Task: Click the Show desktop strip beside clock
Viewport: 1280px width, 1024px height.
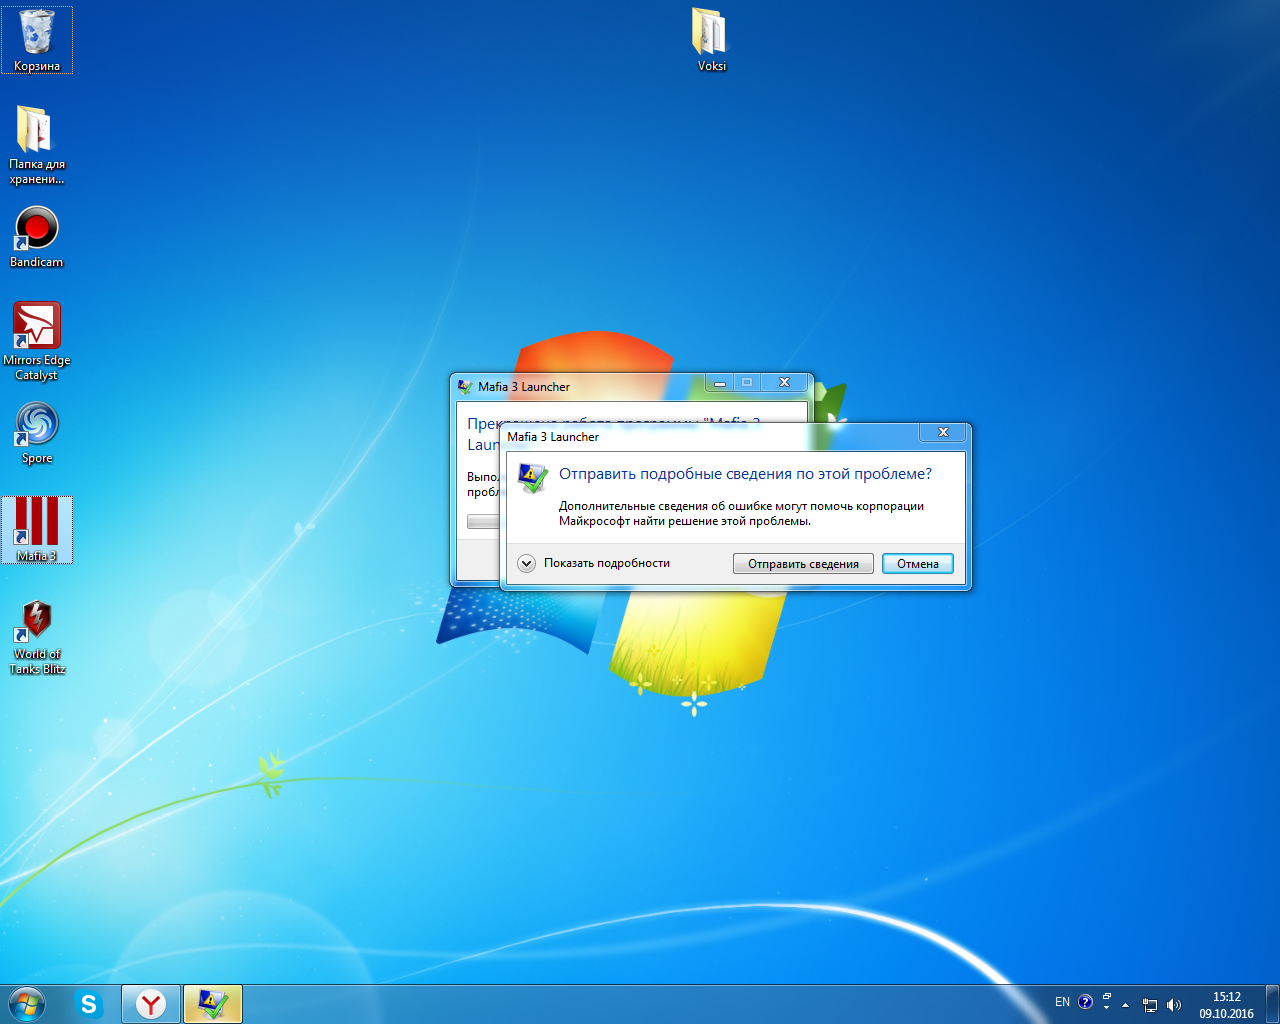Action: click(1272, 1004)
